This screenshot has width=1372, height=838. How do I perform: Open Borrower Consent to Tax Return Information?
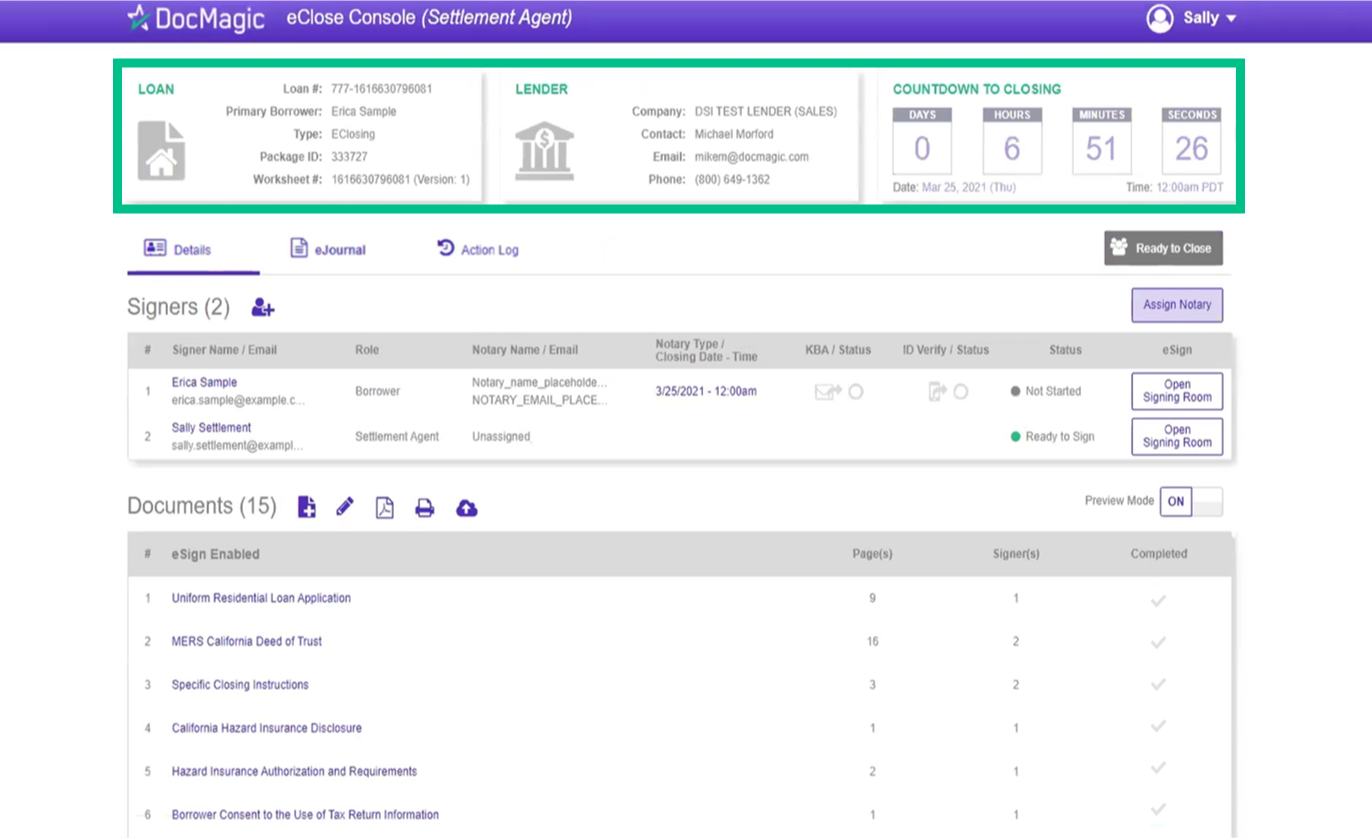point(305,815)
